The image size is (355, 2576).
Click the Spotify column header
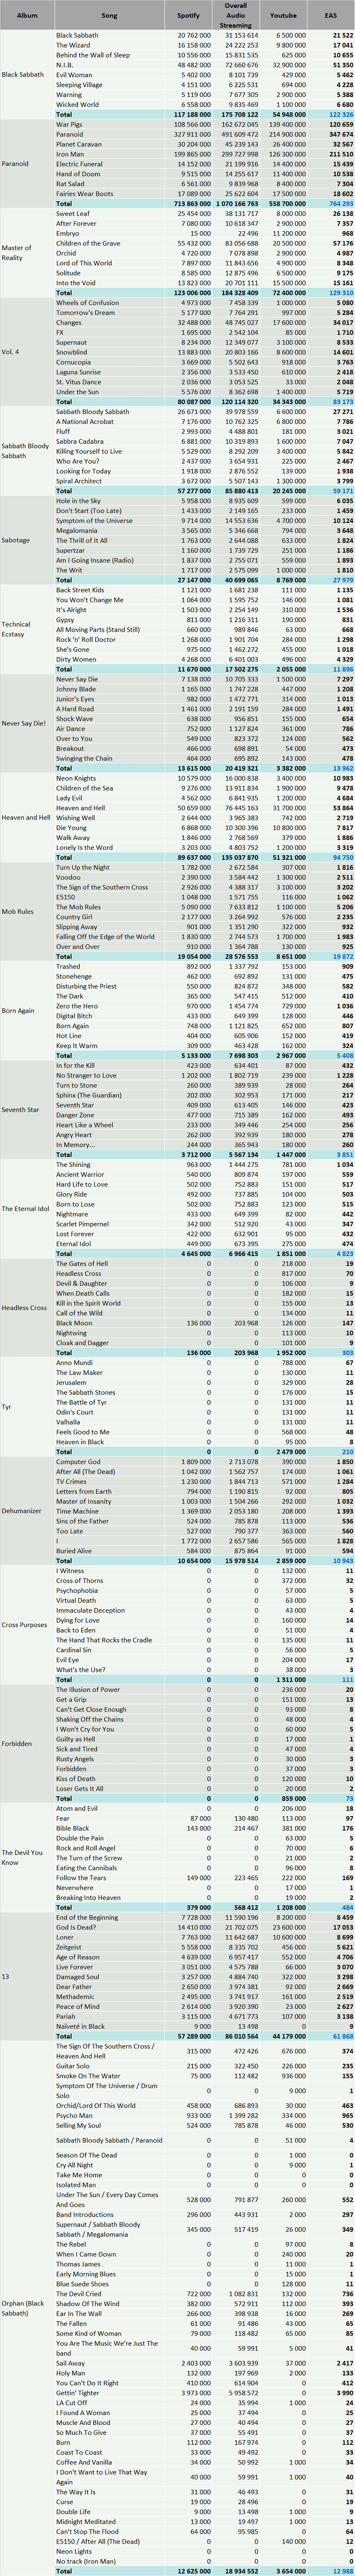click(189, 16)
